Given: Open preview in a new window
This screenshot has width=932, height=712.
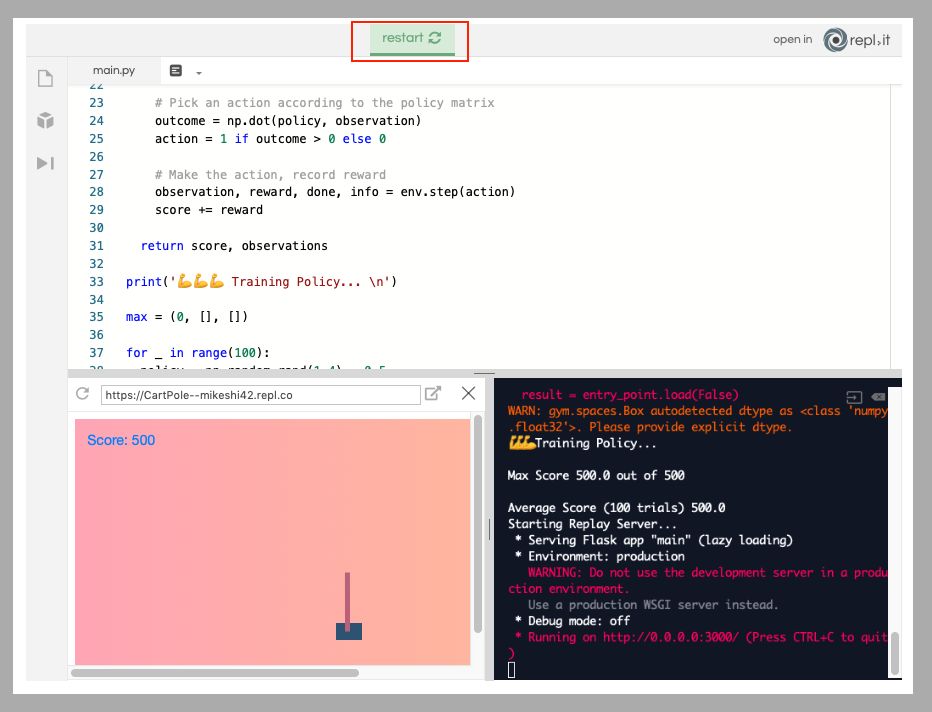Looking at the screenshot, I should coord(433,394).
